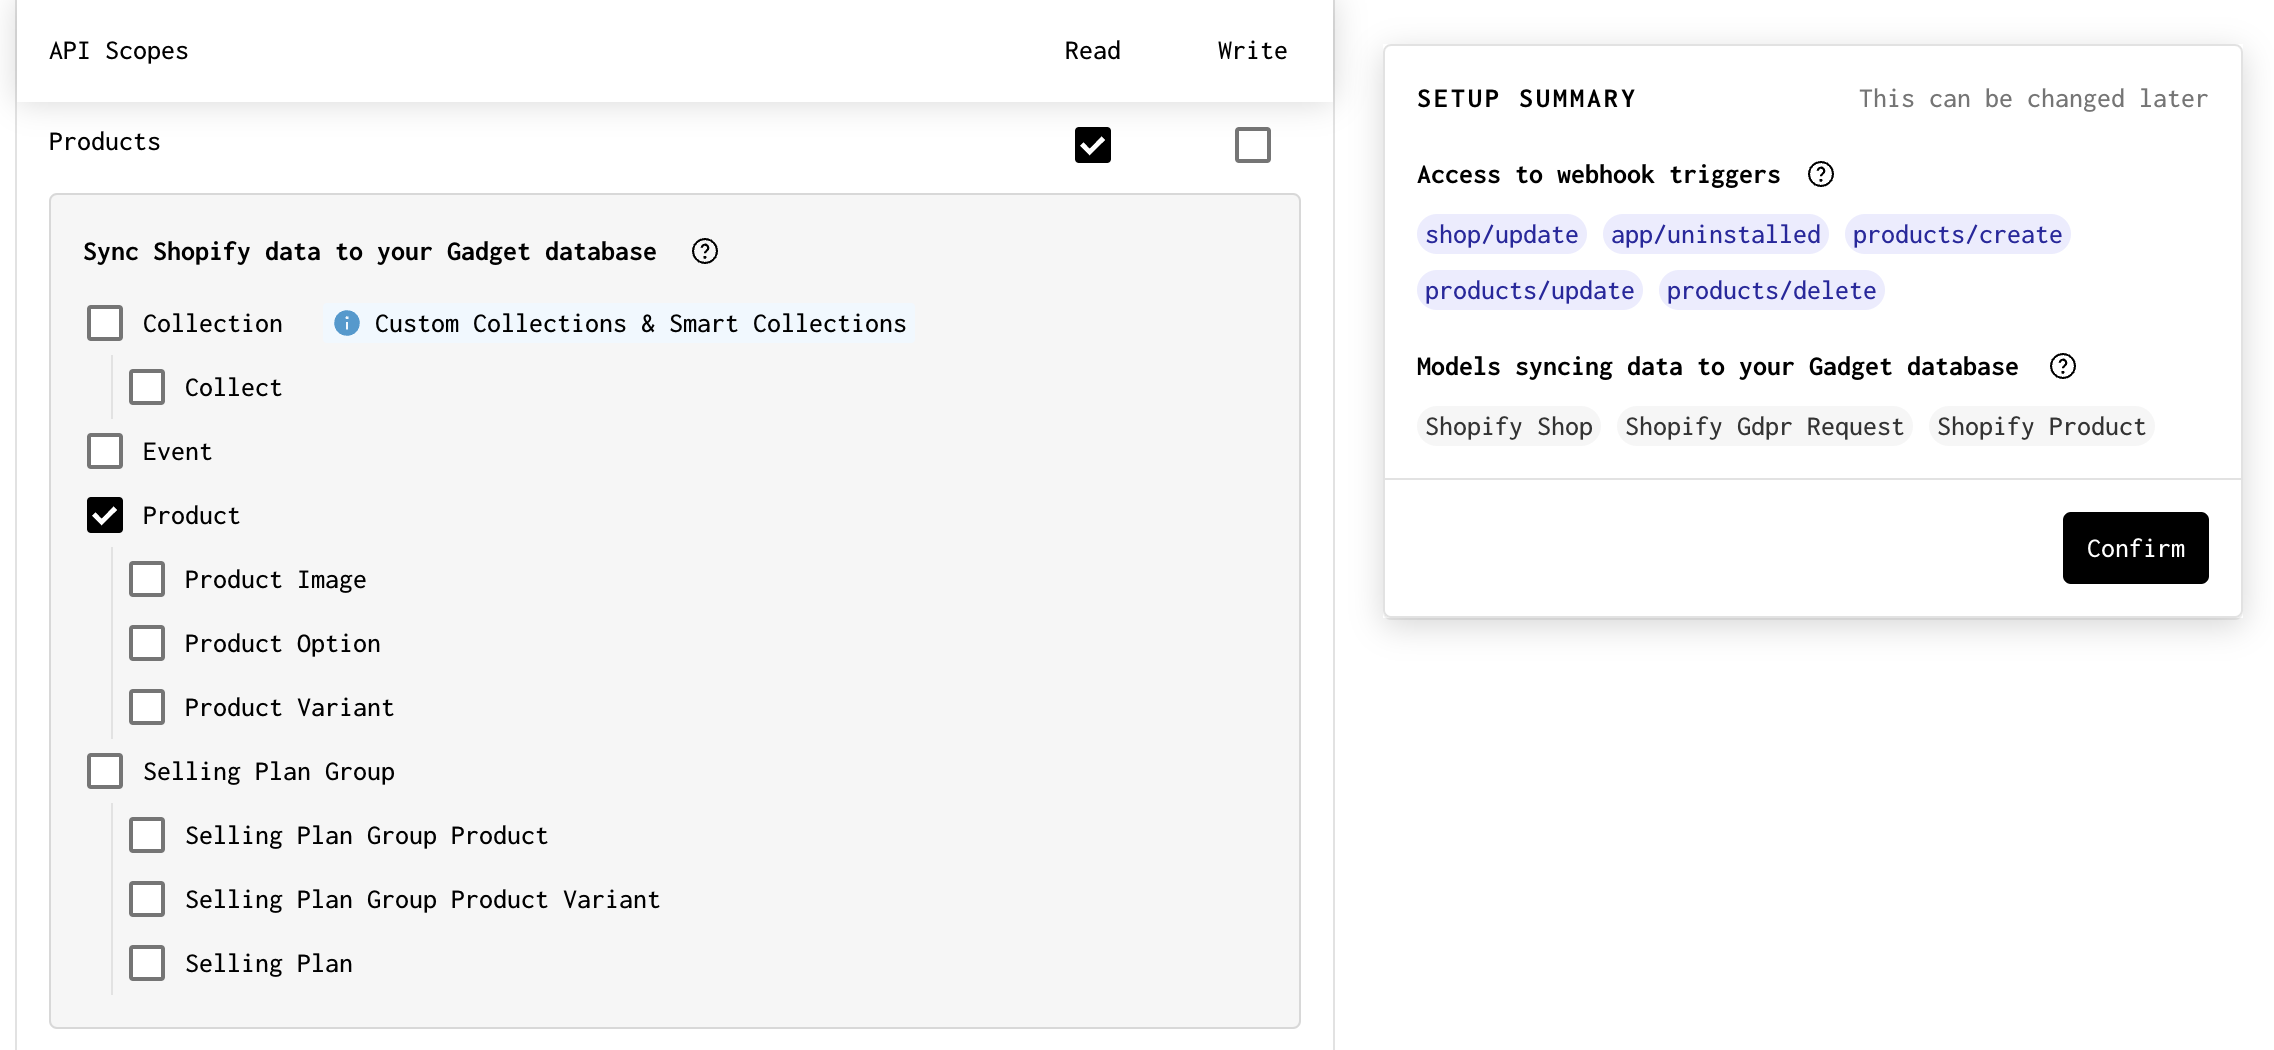The image size is (2274, 1050).
Task: Click blue info icon beside Custom Collections
Action: pyautogui.click(x=347, y=323)
